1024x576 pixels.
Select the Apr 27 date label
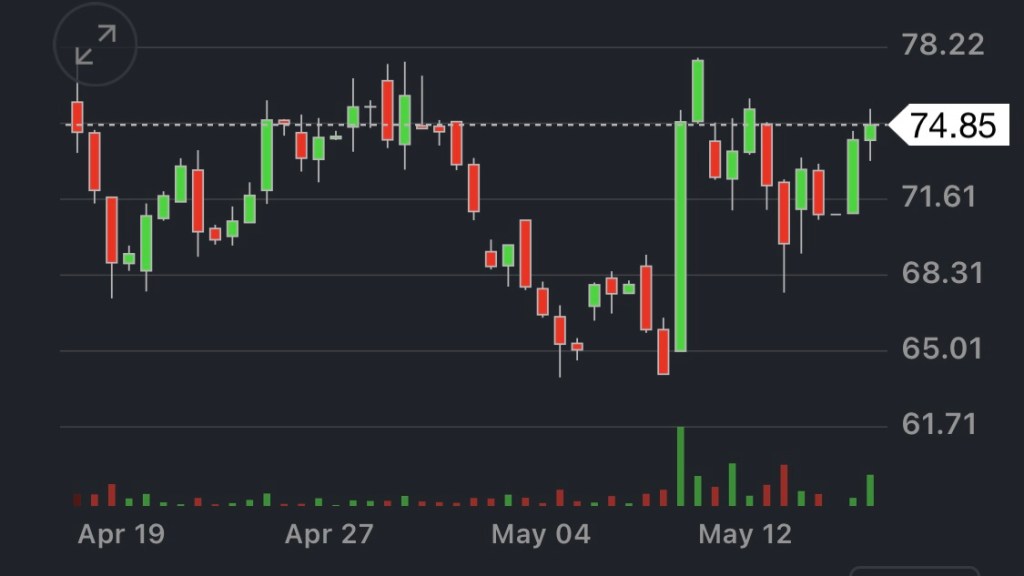click(x=328, y=534)
